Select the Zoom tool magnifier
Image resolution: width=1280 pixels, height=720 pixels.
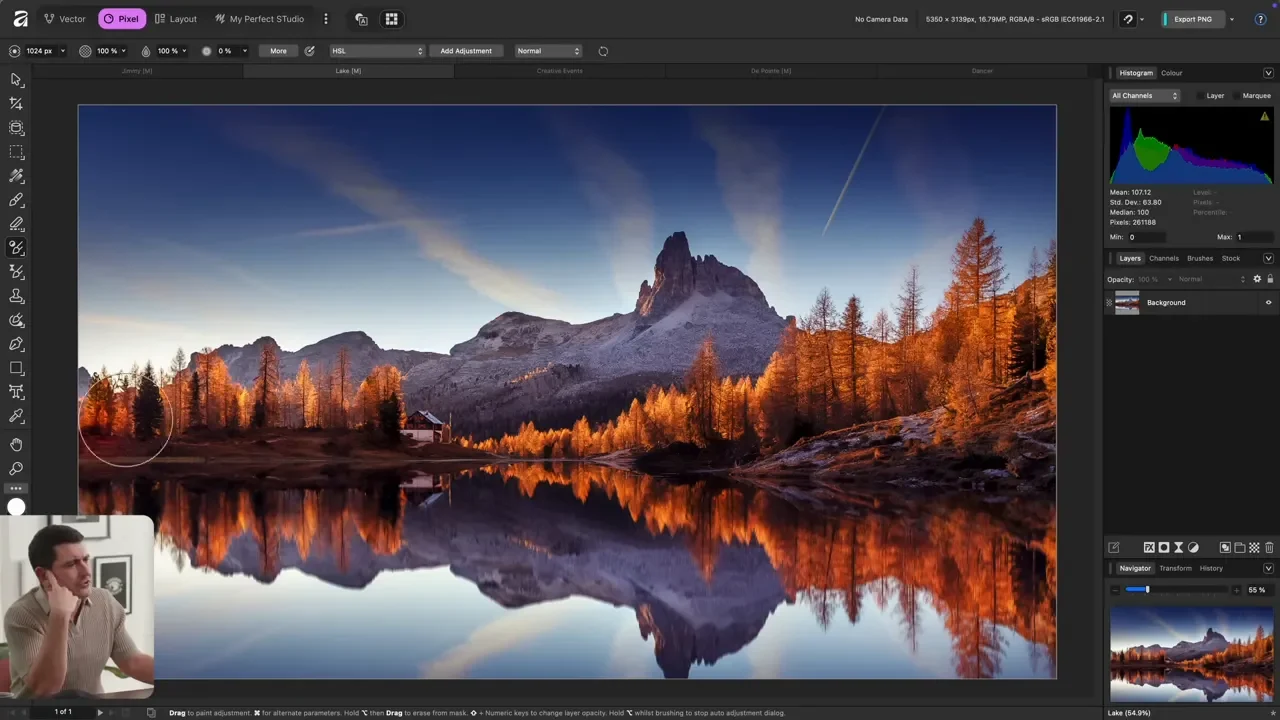click(x=16, y=469)
